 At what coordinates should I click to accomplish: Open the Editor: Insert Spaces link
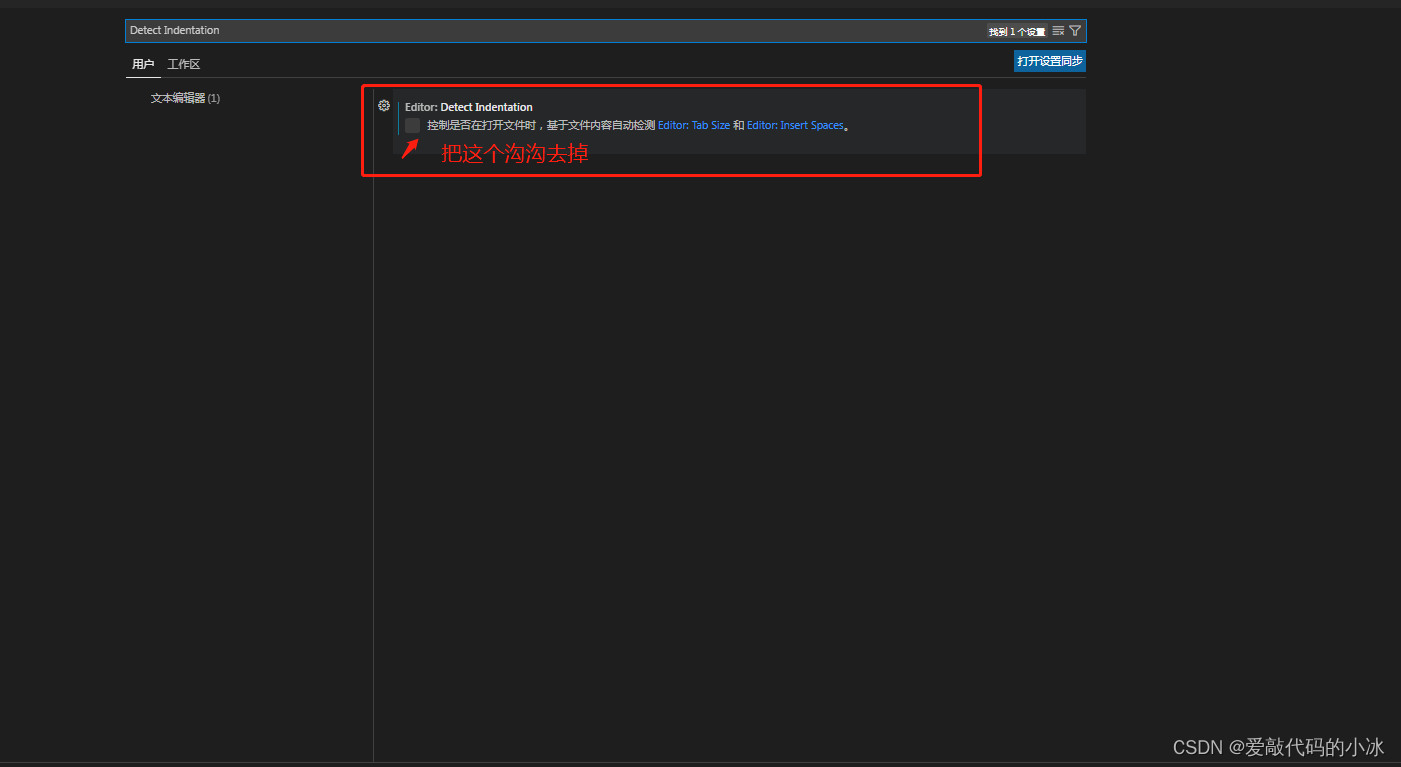tap(795, 126)
